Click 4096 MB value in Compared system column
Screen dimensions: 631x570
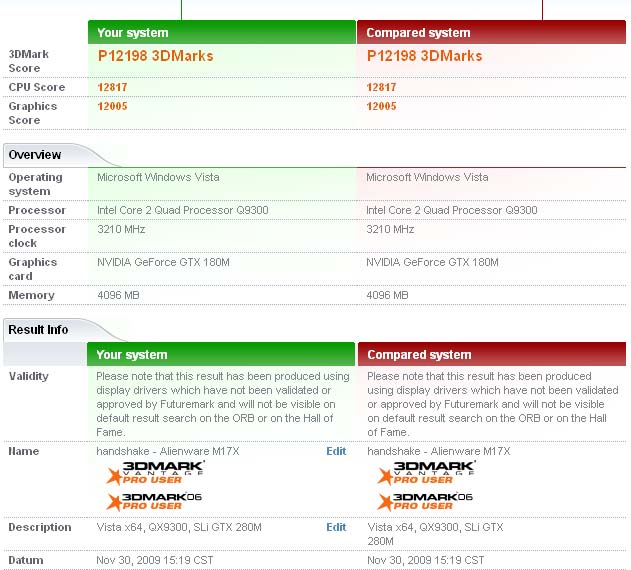click(x=387, y=295)
